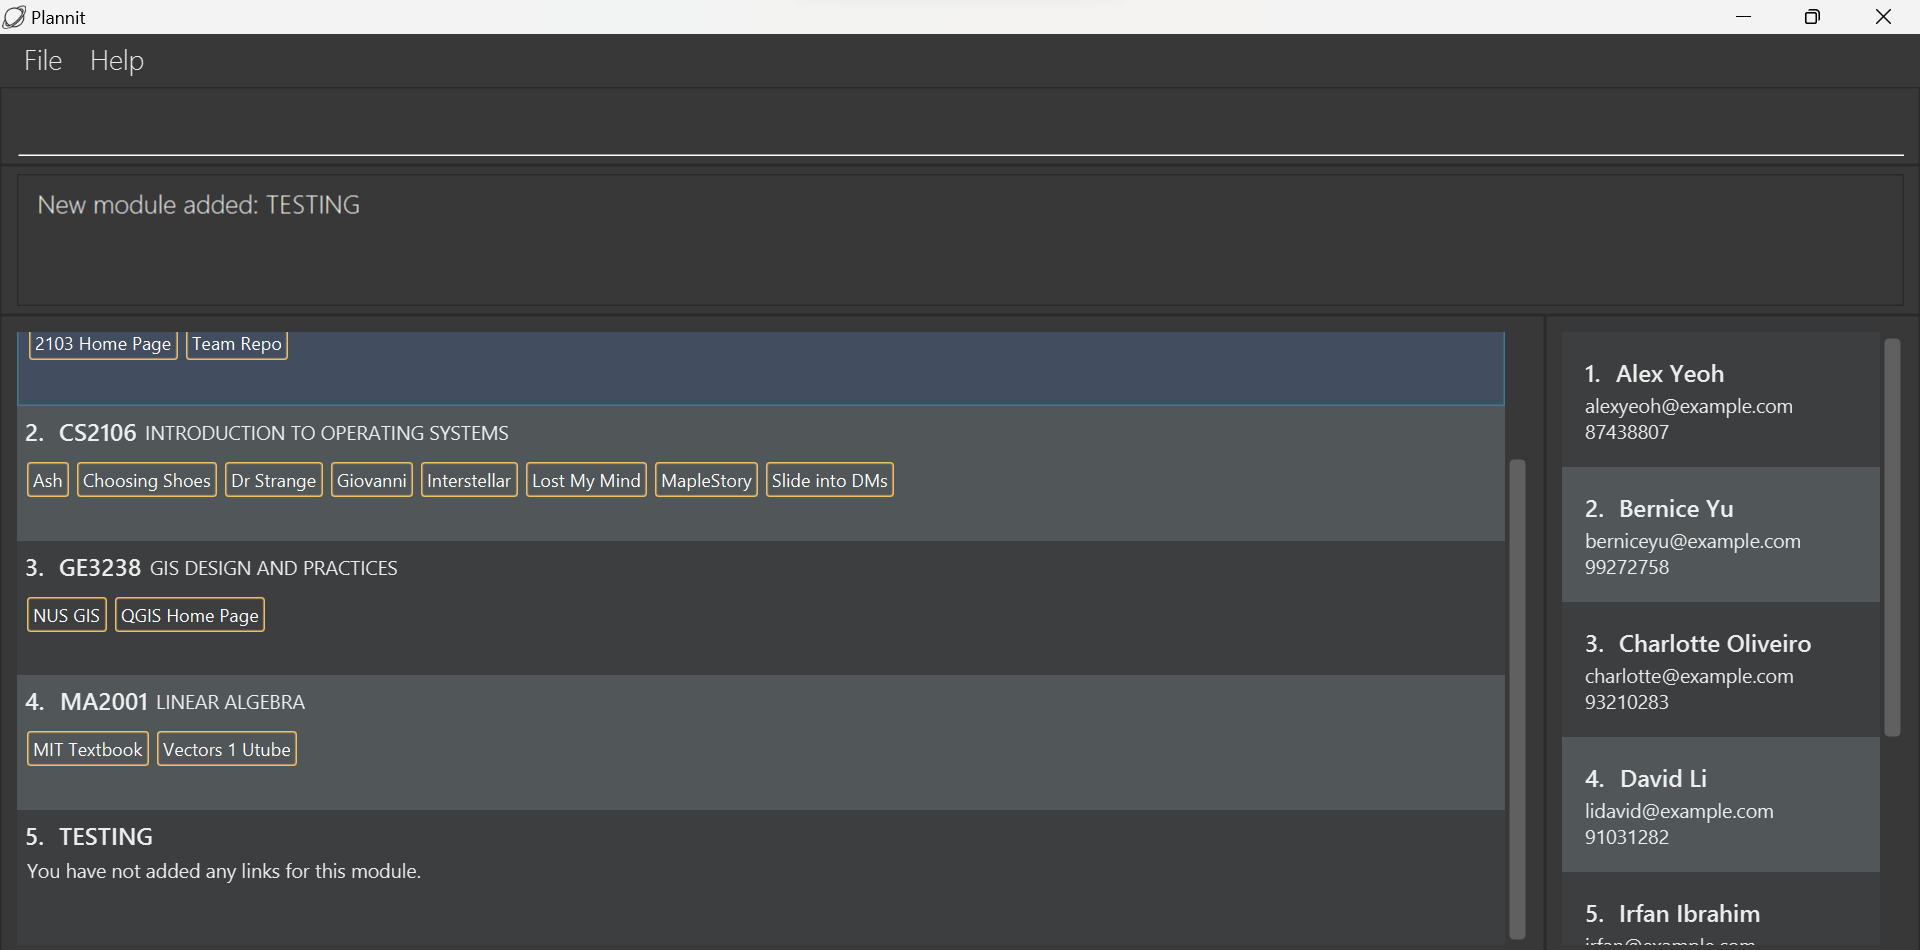Open the Team Repo link
The width and height of the screenshot is (1920, 950).
tap(237, 344)
